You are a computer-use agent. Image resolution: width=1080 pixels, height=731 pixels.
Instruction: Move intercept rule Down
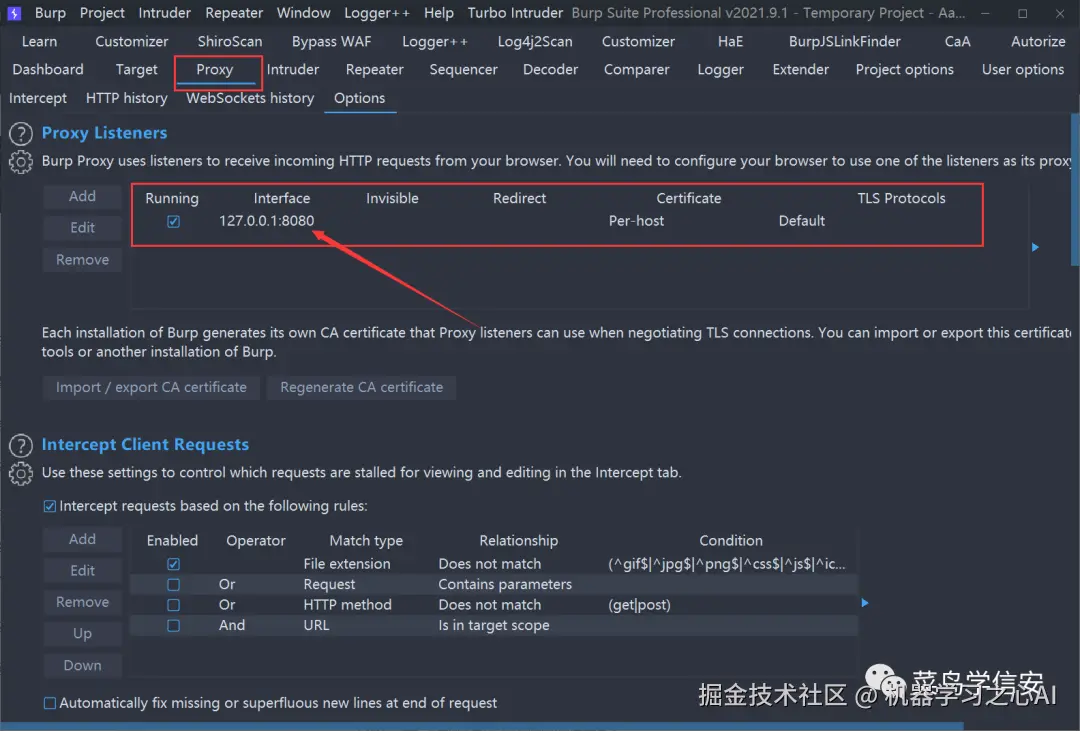[x=83, y=666]
